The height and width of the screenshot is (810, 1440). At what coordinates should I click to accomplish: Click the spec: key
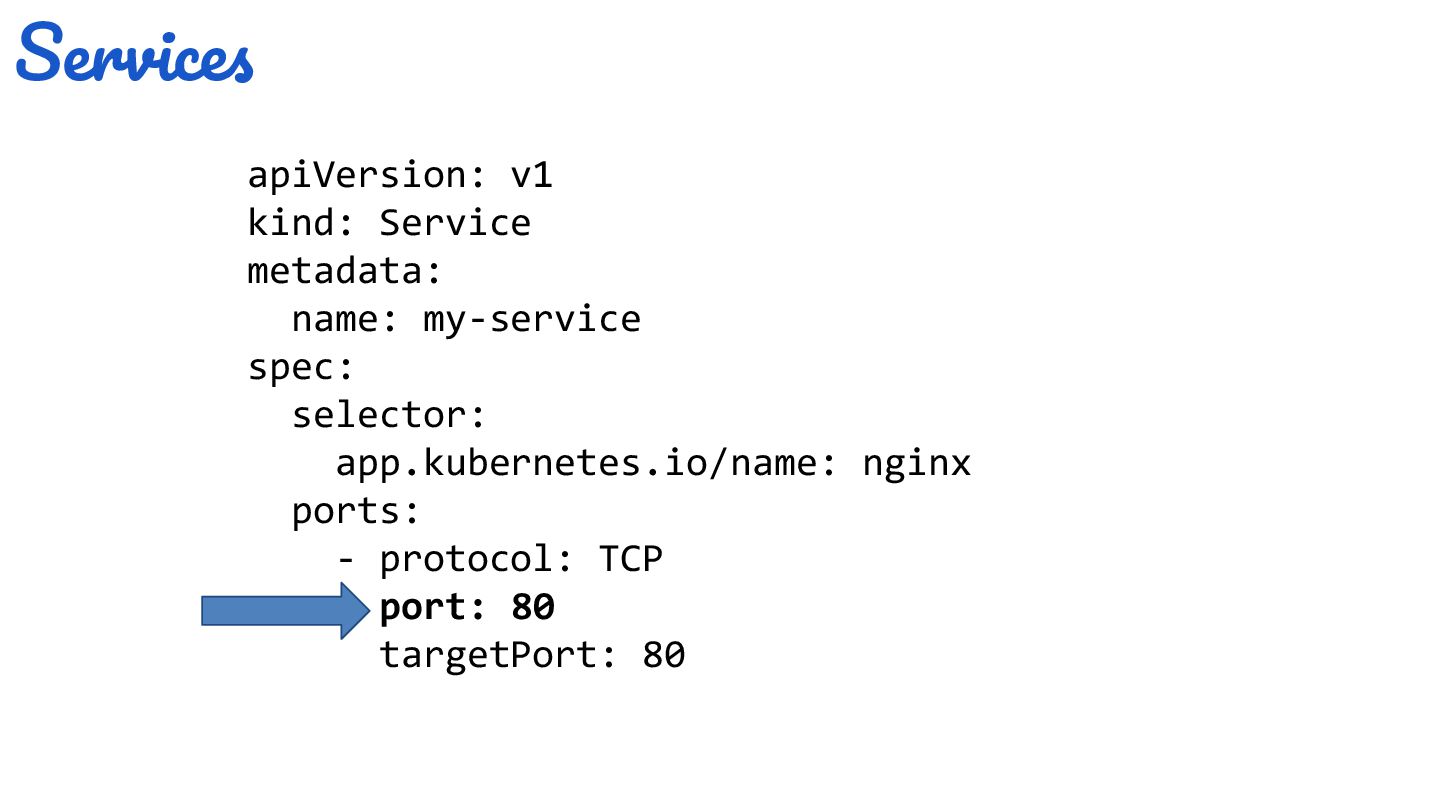[x=301, y=367]
